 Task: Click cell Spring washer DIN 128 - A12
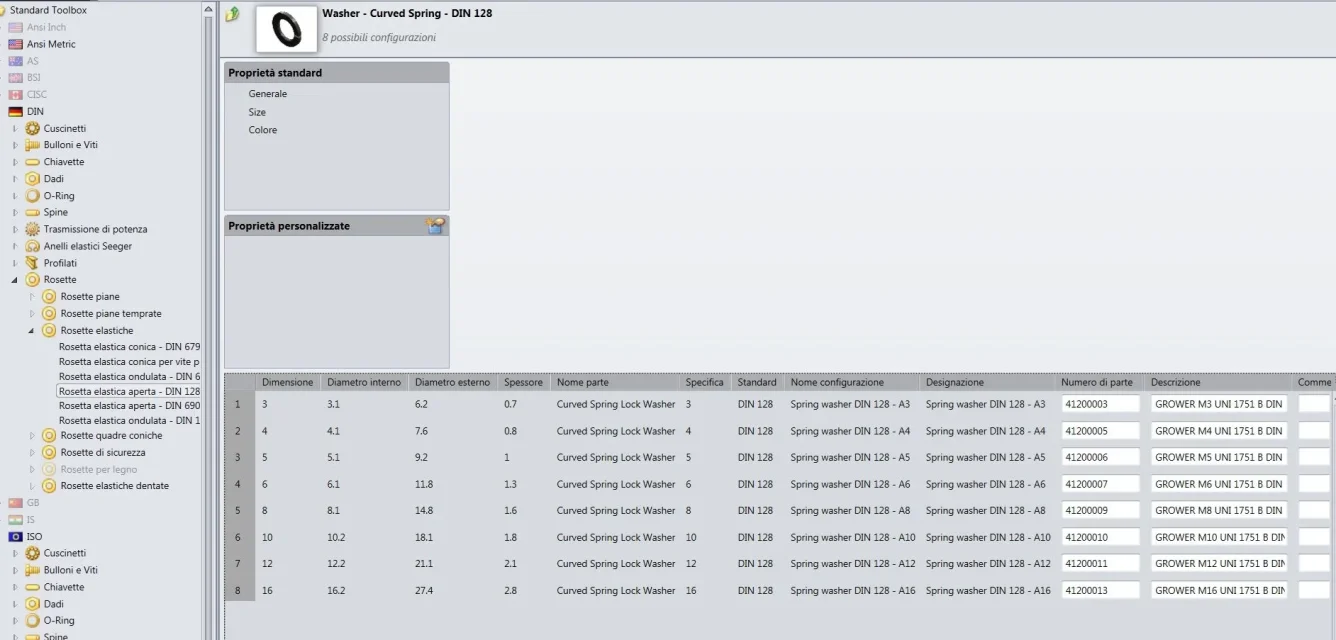tap(853, 564)
